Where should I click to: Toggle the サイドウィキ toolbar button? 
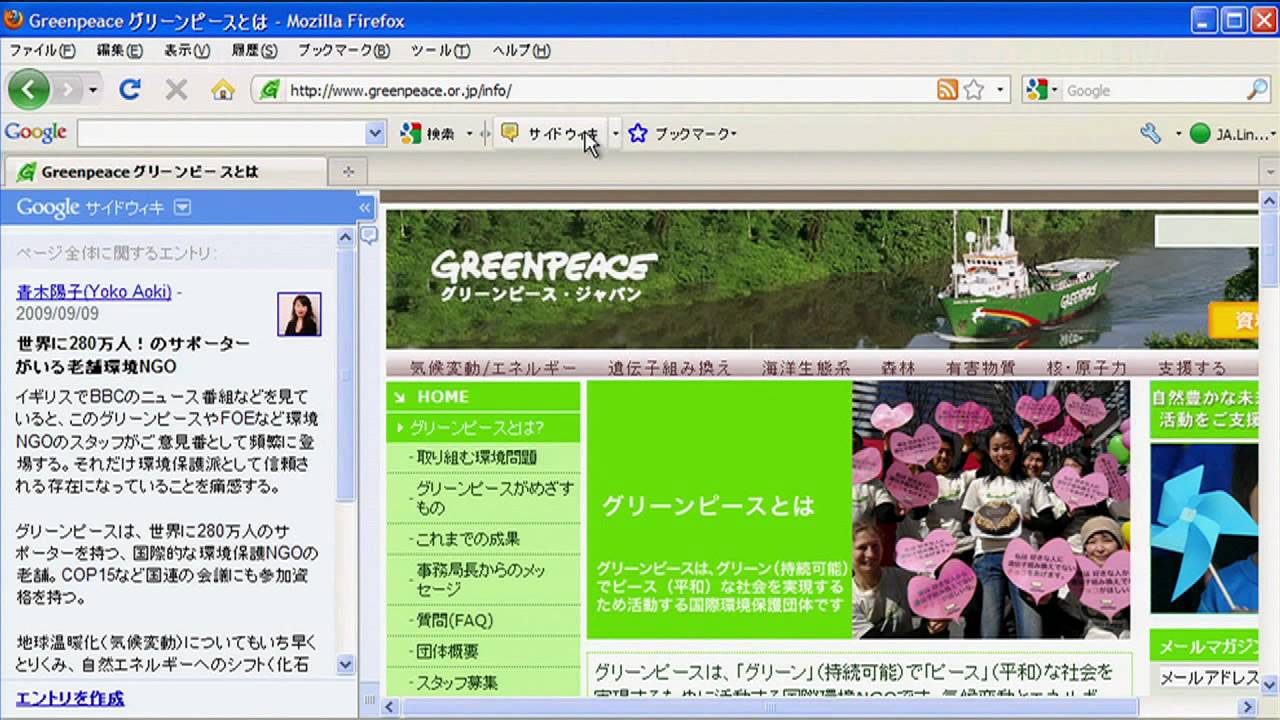coord(551,133)
